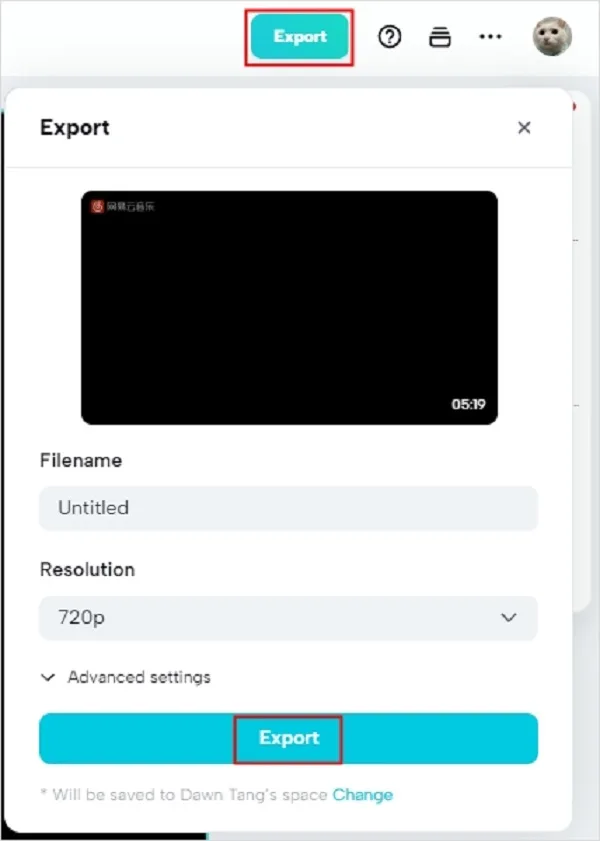Click the Filename label
Screen dimensions: 600x841
81,461
